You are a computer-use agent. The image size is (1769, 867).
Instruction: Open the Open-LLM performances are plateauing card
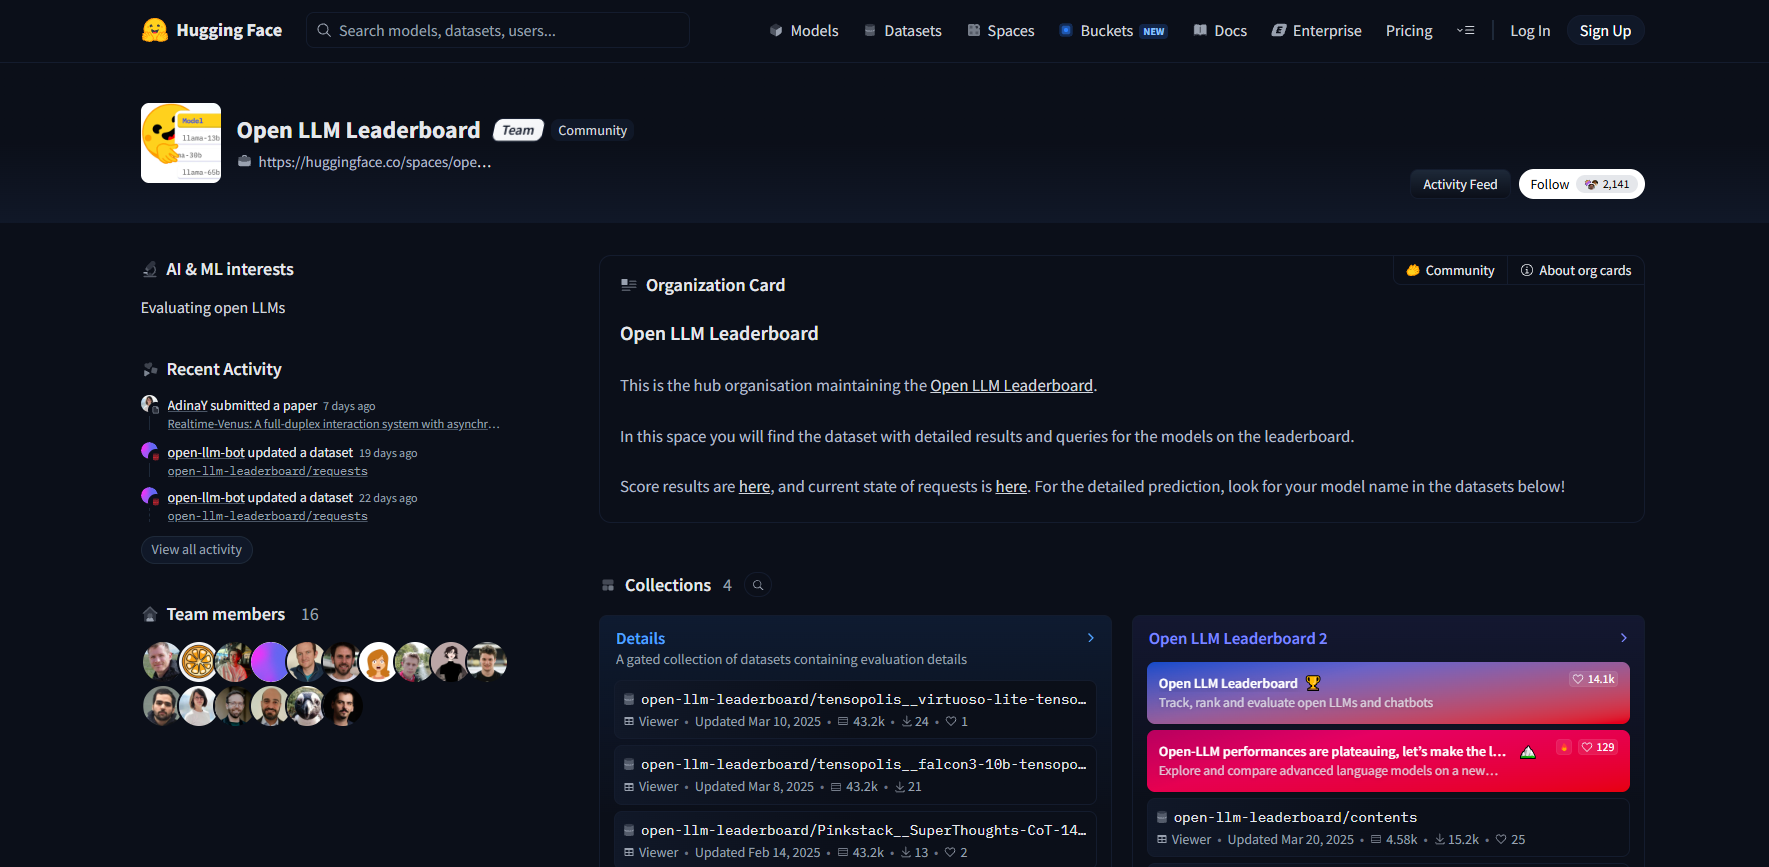click(x=1388, y=761)
